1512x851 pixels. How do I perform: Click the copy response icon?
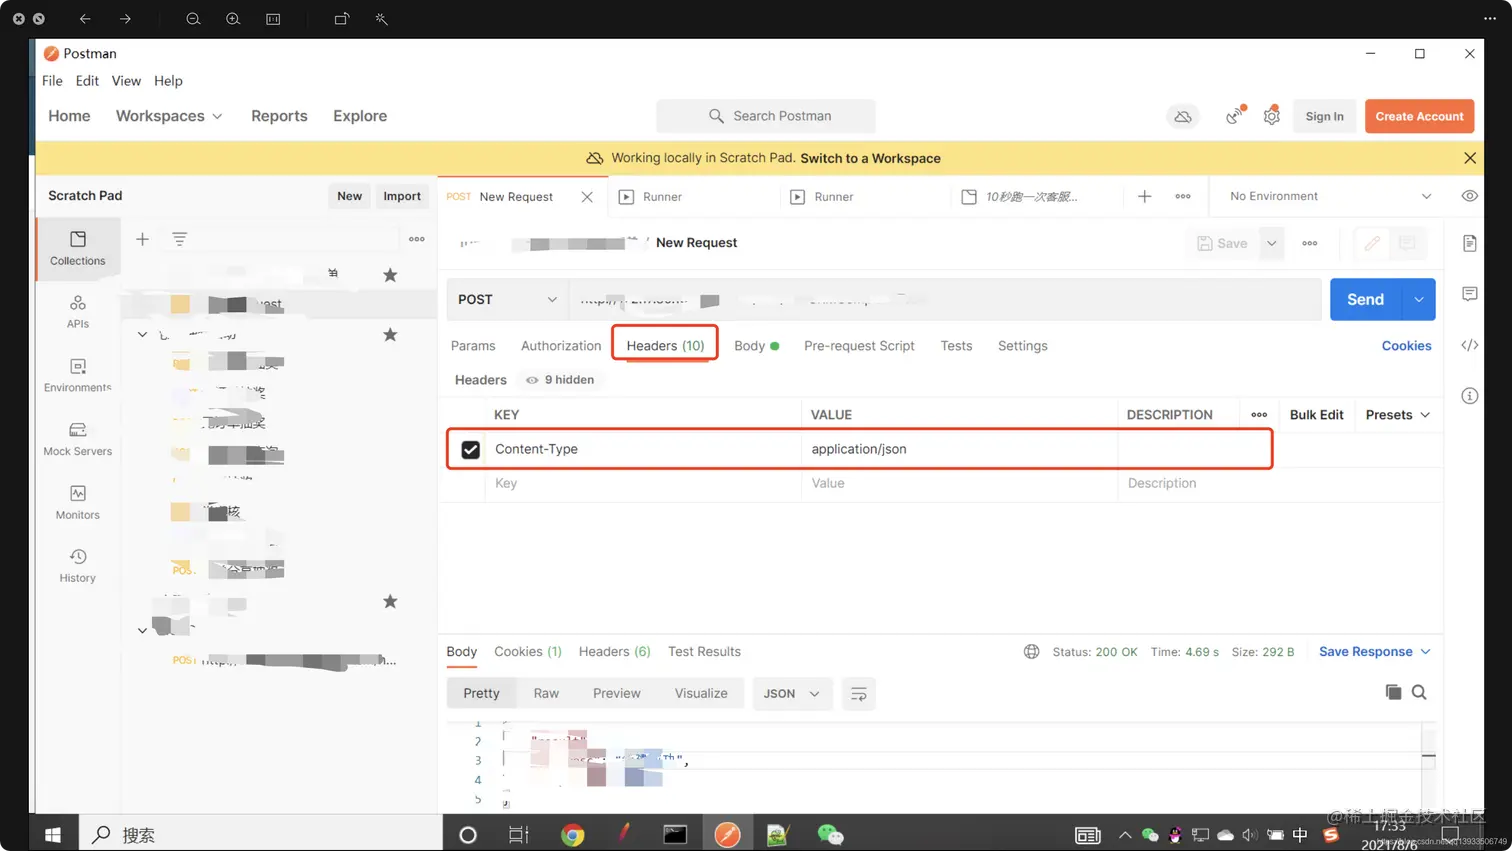1393,692
